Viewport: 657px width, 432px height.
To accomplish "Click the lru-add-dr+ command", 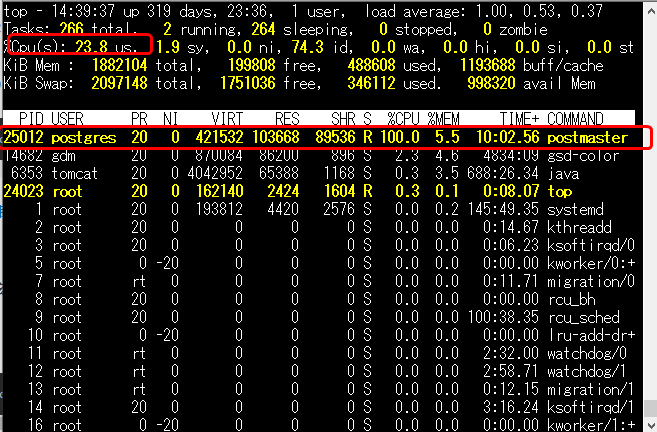I will click(591, 336).
